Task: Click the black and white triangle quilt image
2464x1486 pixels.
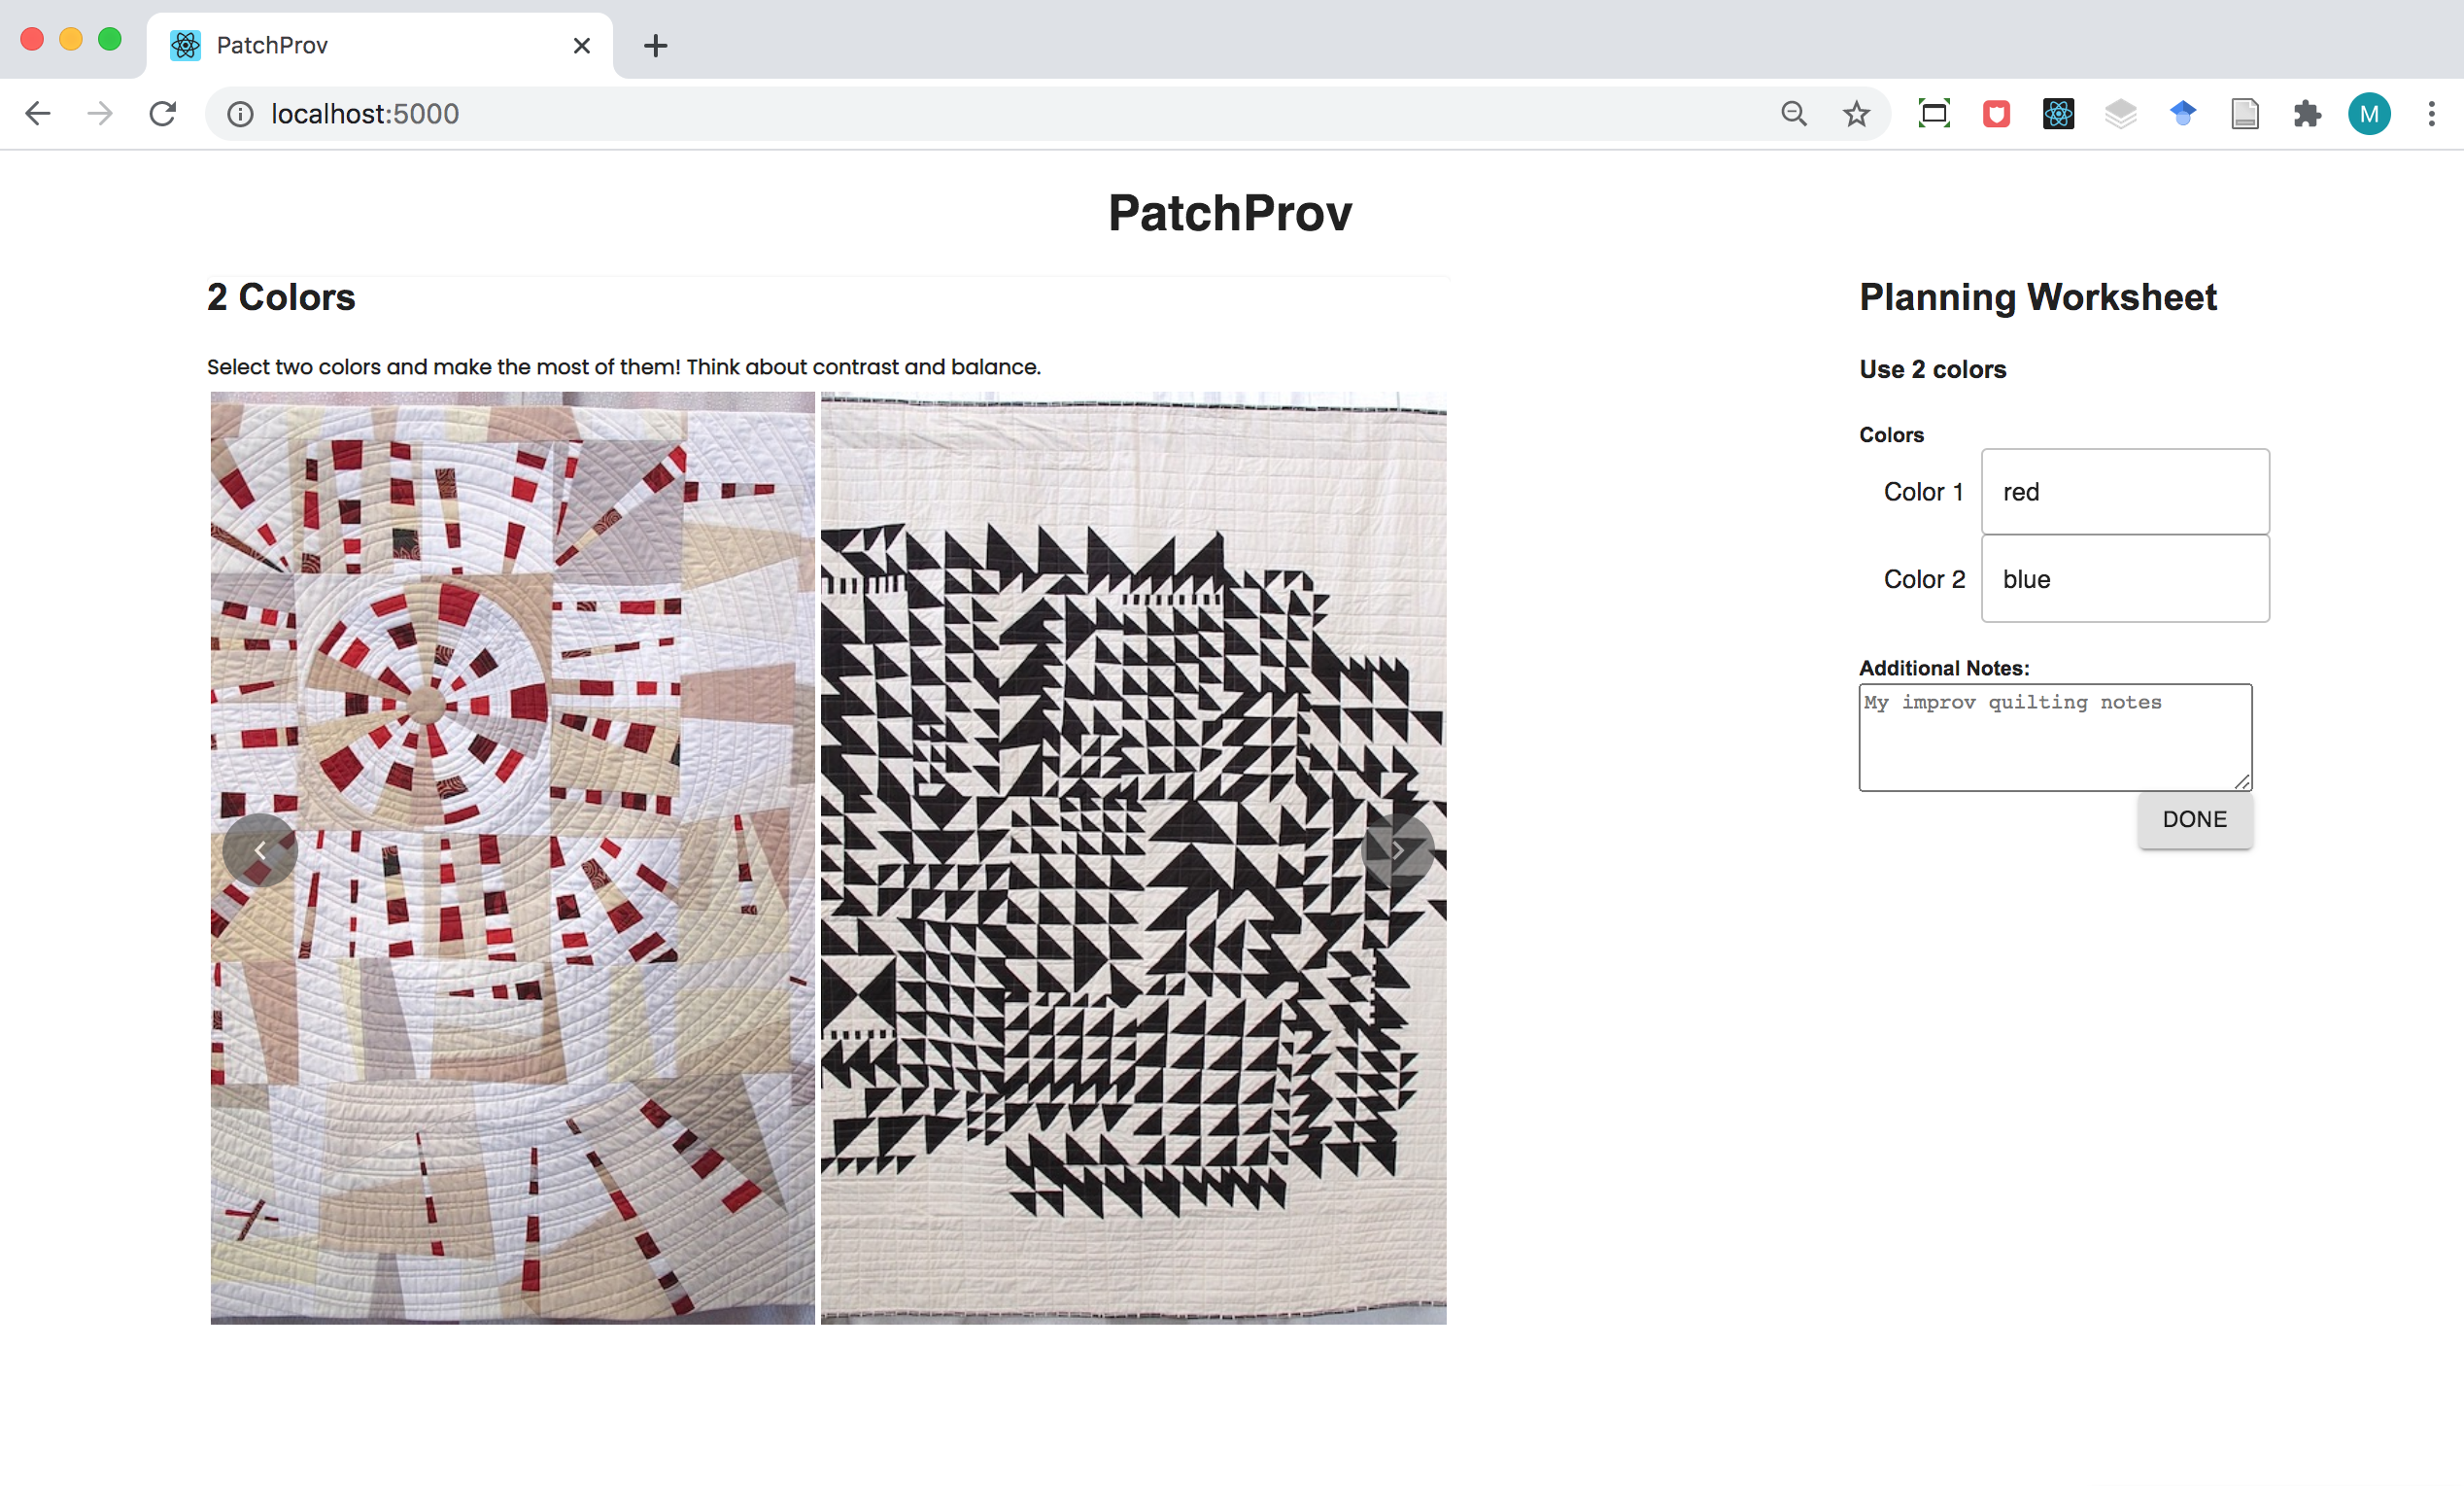Action: point(1133,858)
